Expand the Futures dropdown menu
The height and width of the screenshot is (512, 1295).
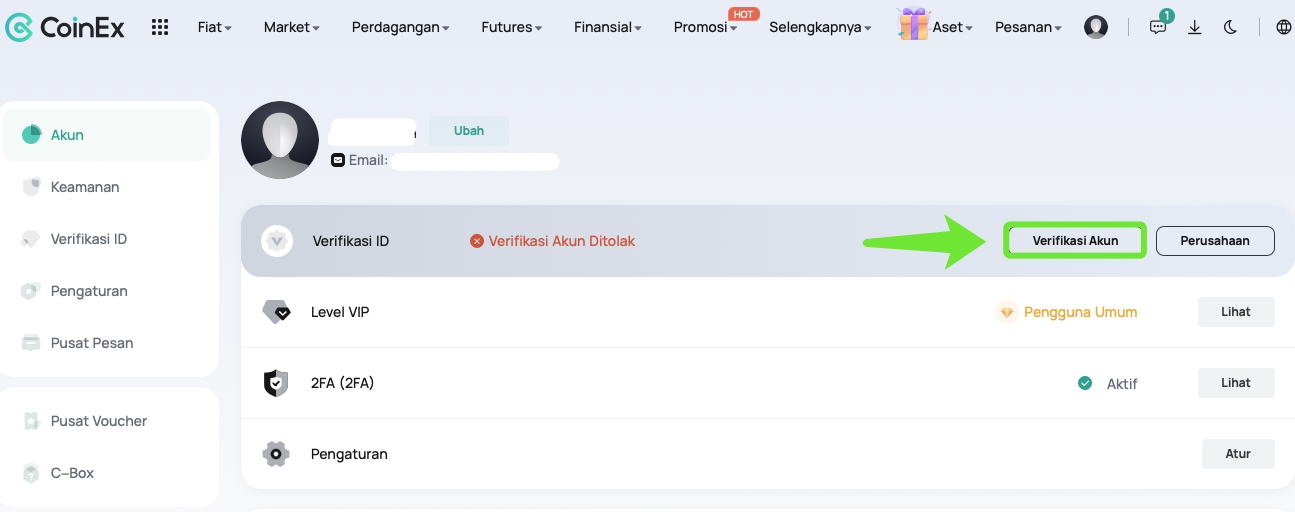click(512, 27)
